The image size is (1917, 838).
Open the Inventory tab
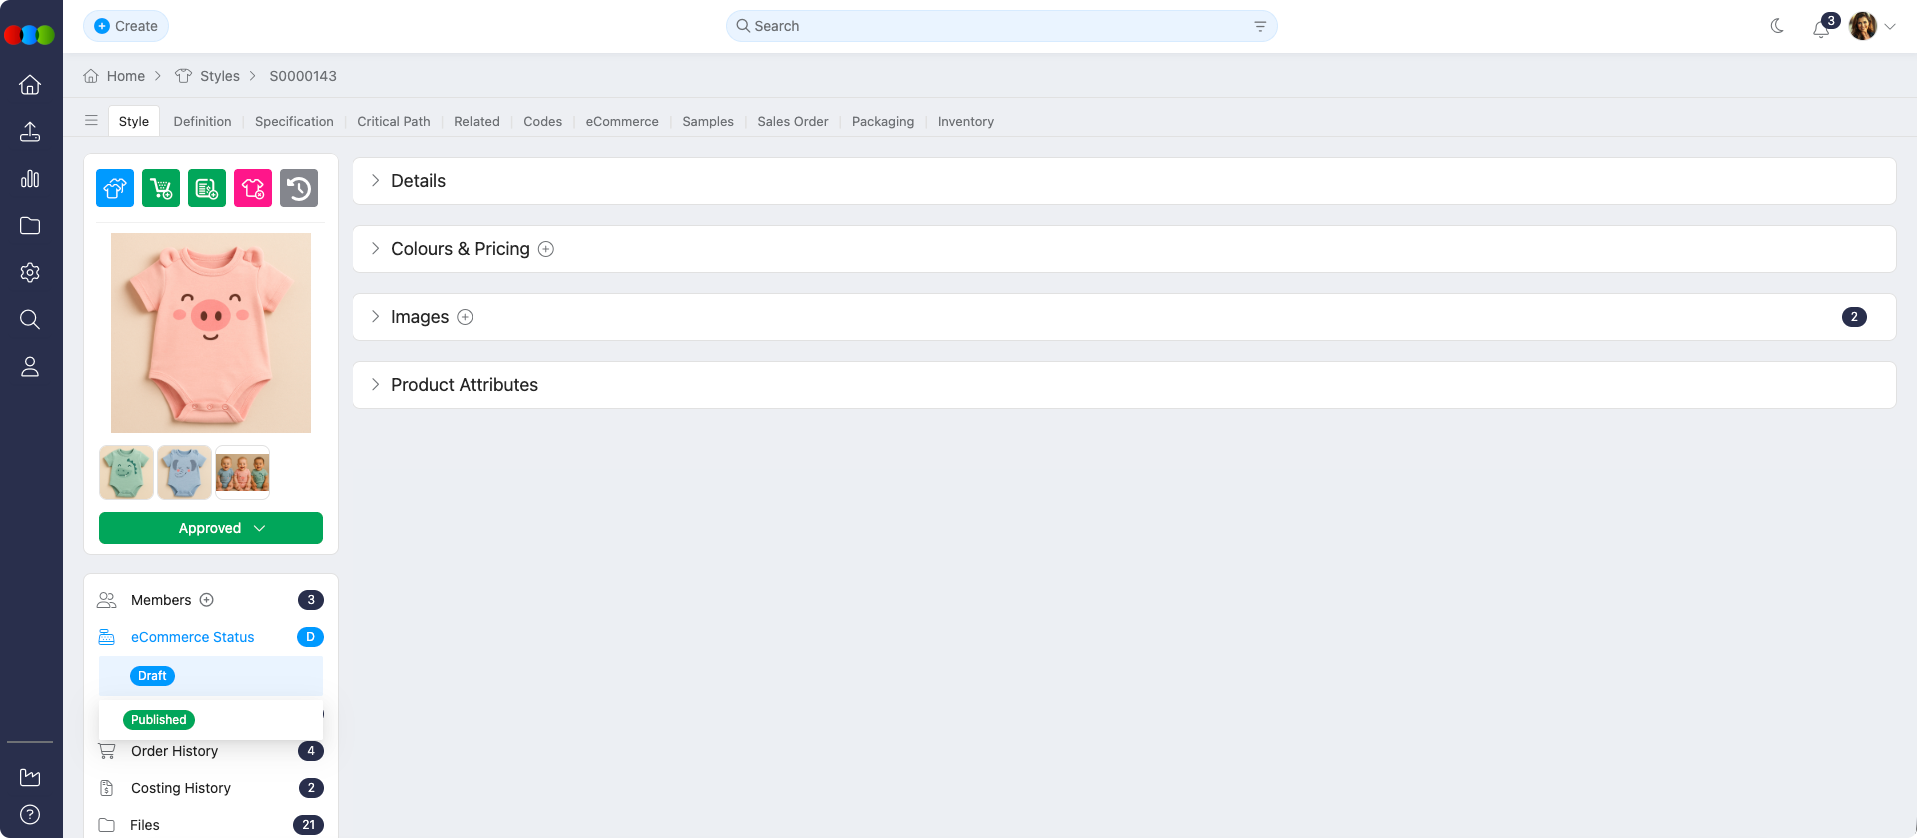(966, 121)
